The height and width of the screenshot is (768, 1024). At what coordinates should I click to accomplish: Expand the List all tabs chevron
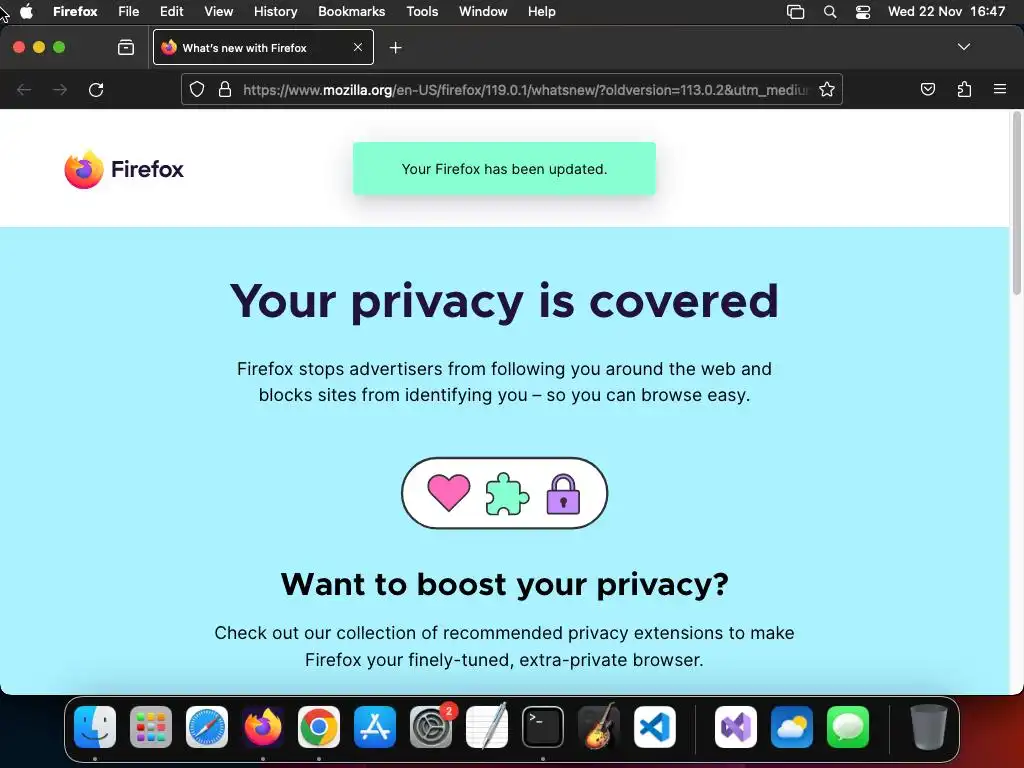click(x=963, y=47)
